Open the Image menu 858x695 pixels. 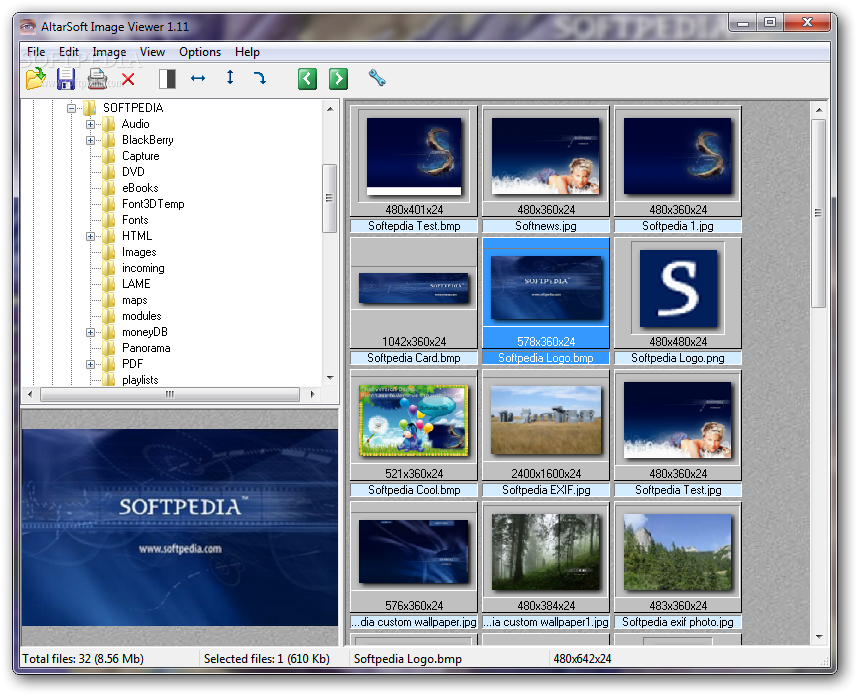[109, 52]
